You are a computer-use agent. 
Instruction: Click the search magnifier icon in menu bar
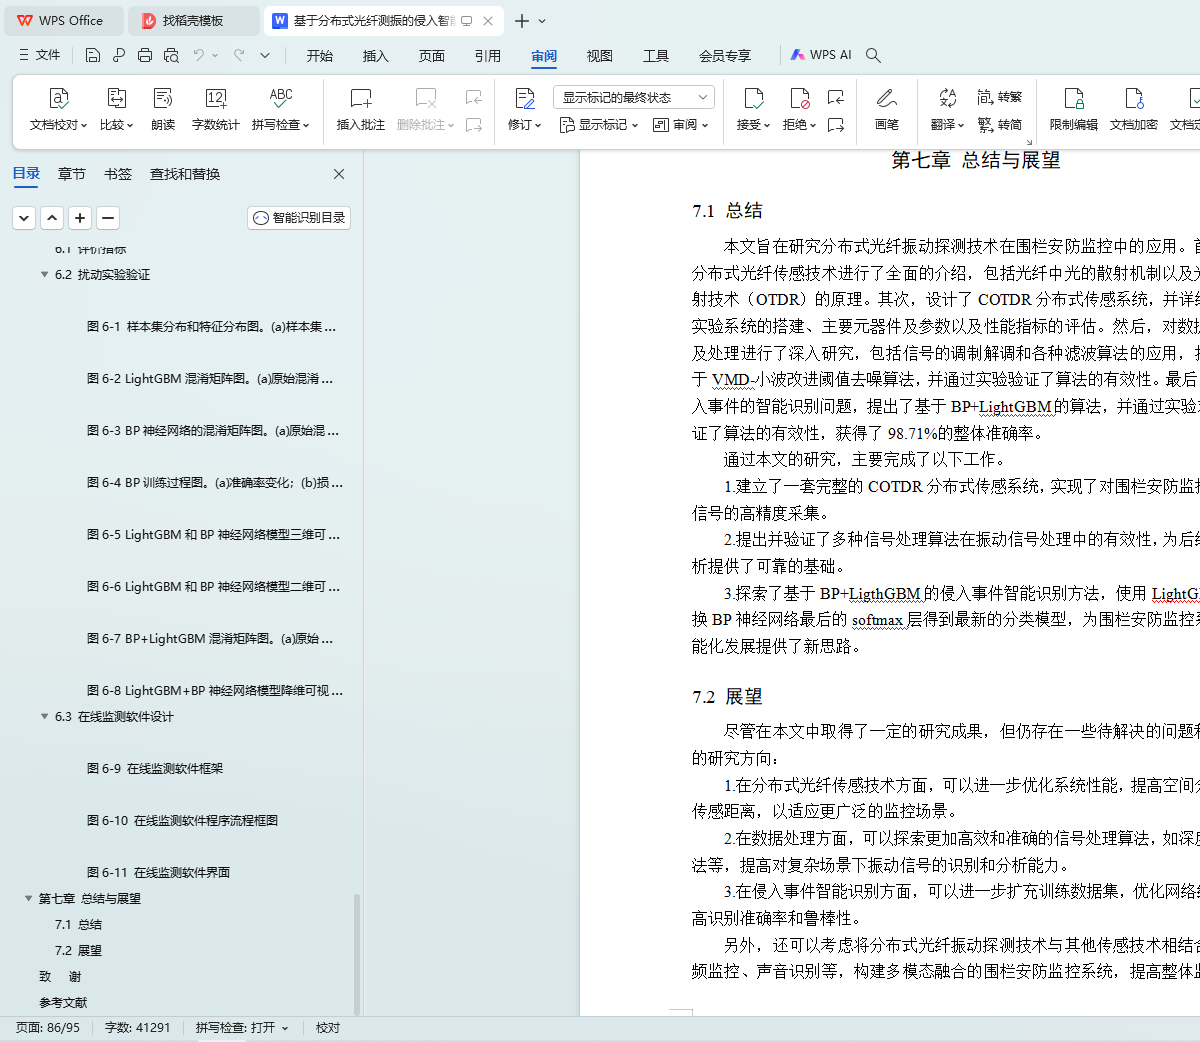pos(873,55)
